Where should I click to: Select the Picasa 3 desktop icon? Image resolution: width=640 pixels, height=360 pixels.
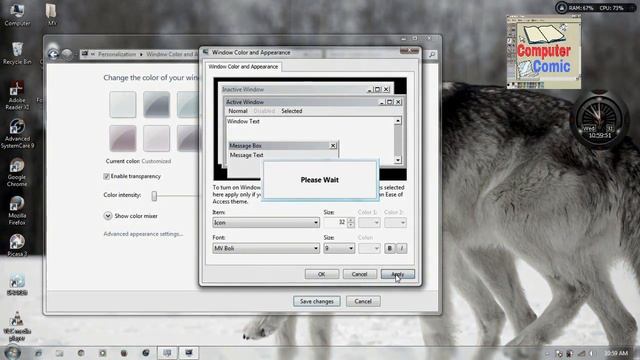pos(17,245)
